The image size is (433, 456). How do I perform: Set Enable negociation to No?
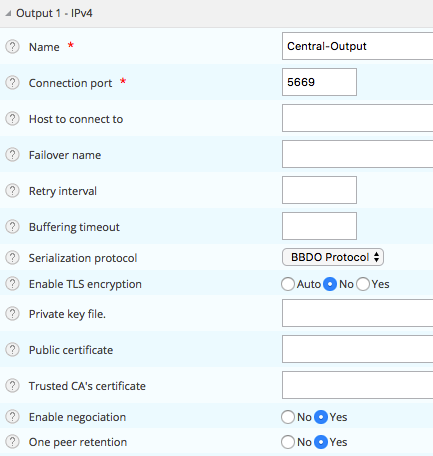pyautogui.click(x=288, y=417)
